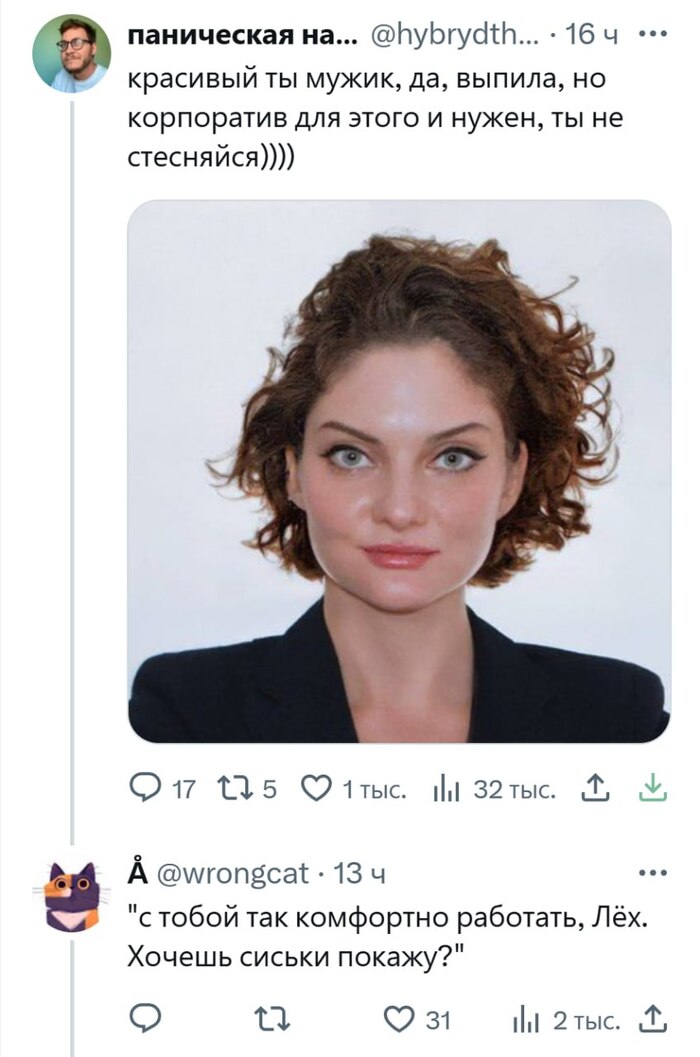Screen dimensions: 700x1057
Task: Open the portrait photo attached to the tweet
Action: point(399,471)
